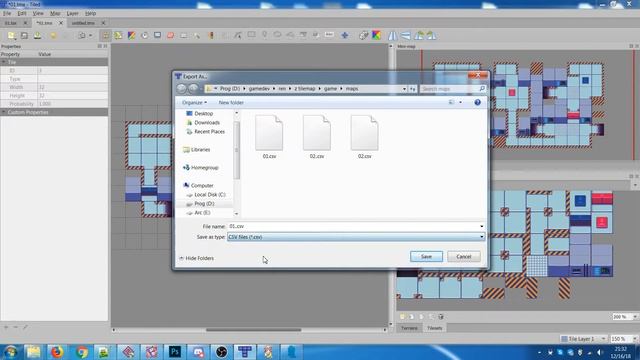Open the File menu
The height and width of the screenshot is (360, 640).
click(x=7, y=13)
